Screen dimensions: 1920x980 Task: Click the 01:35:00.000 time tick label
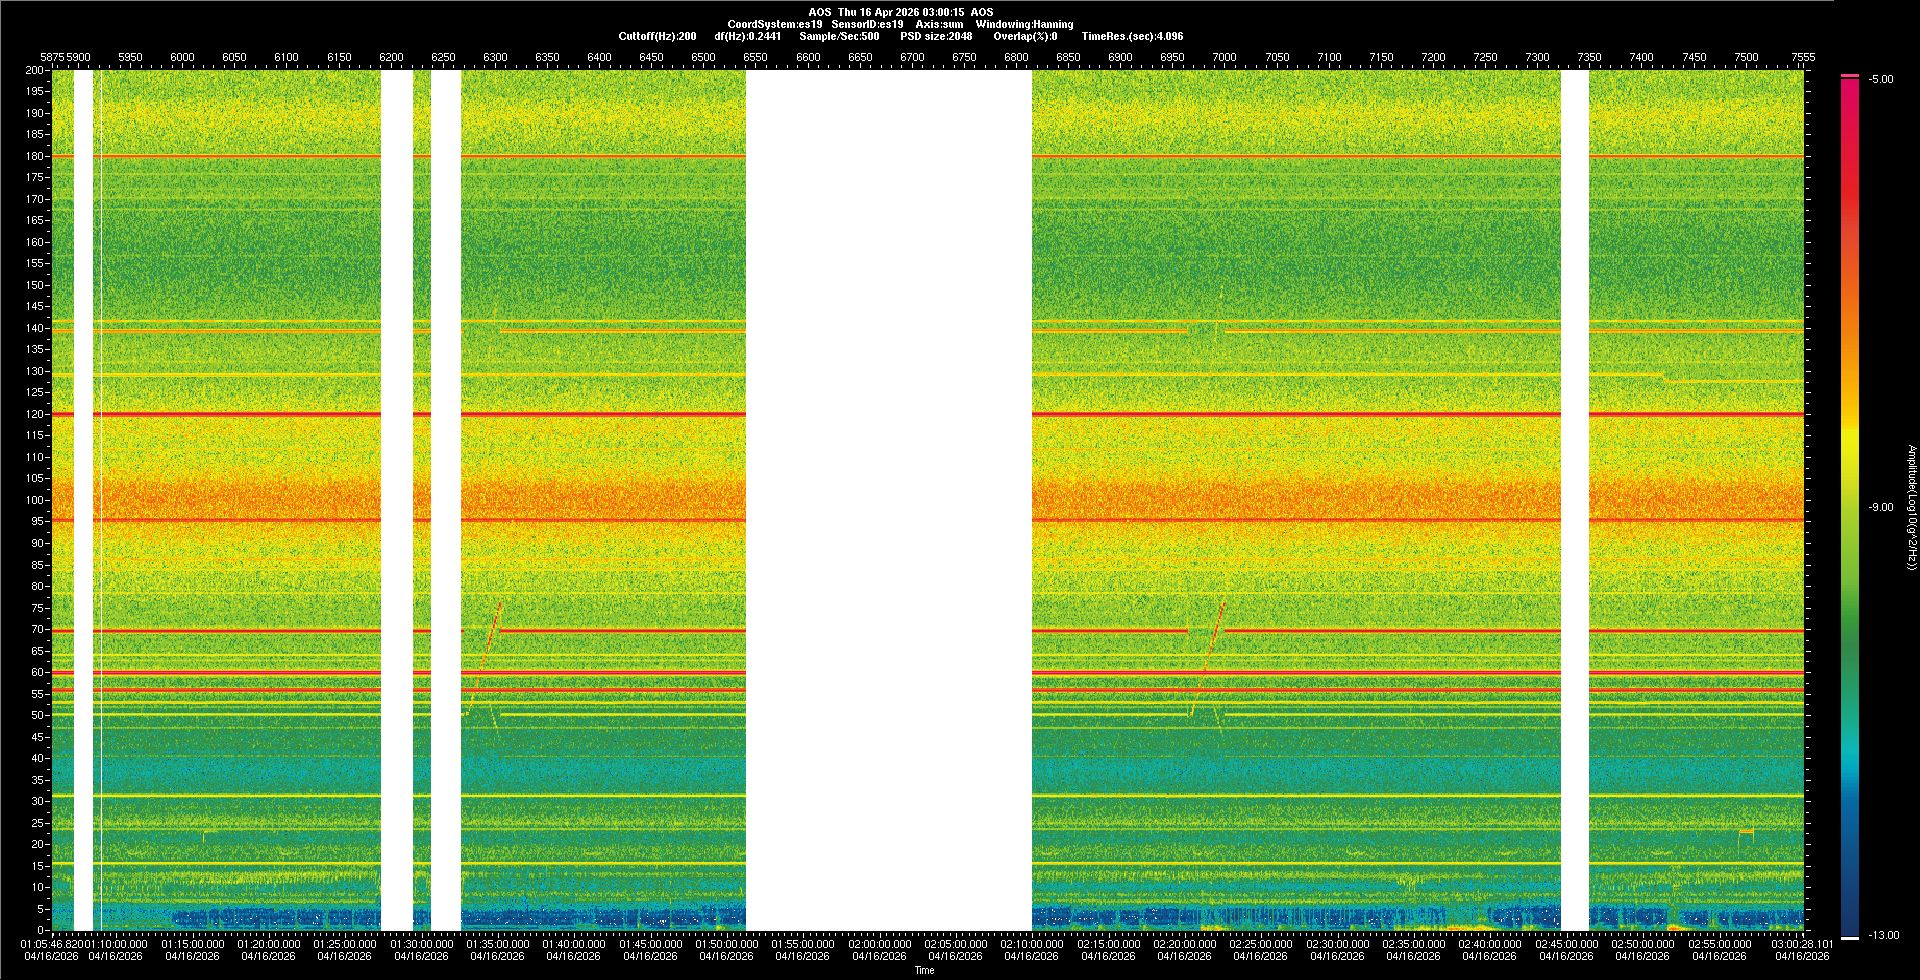coord(498,944)
